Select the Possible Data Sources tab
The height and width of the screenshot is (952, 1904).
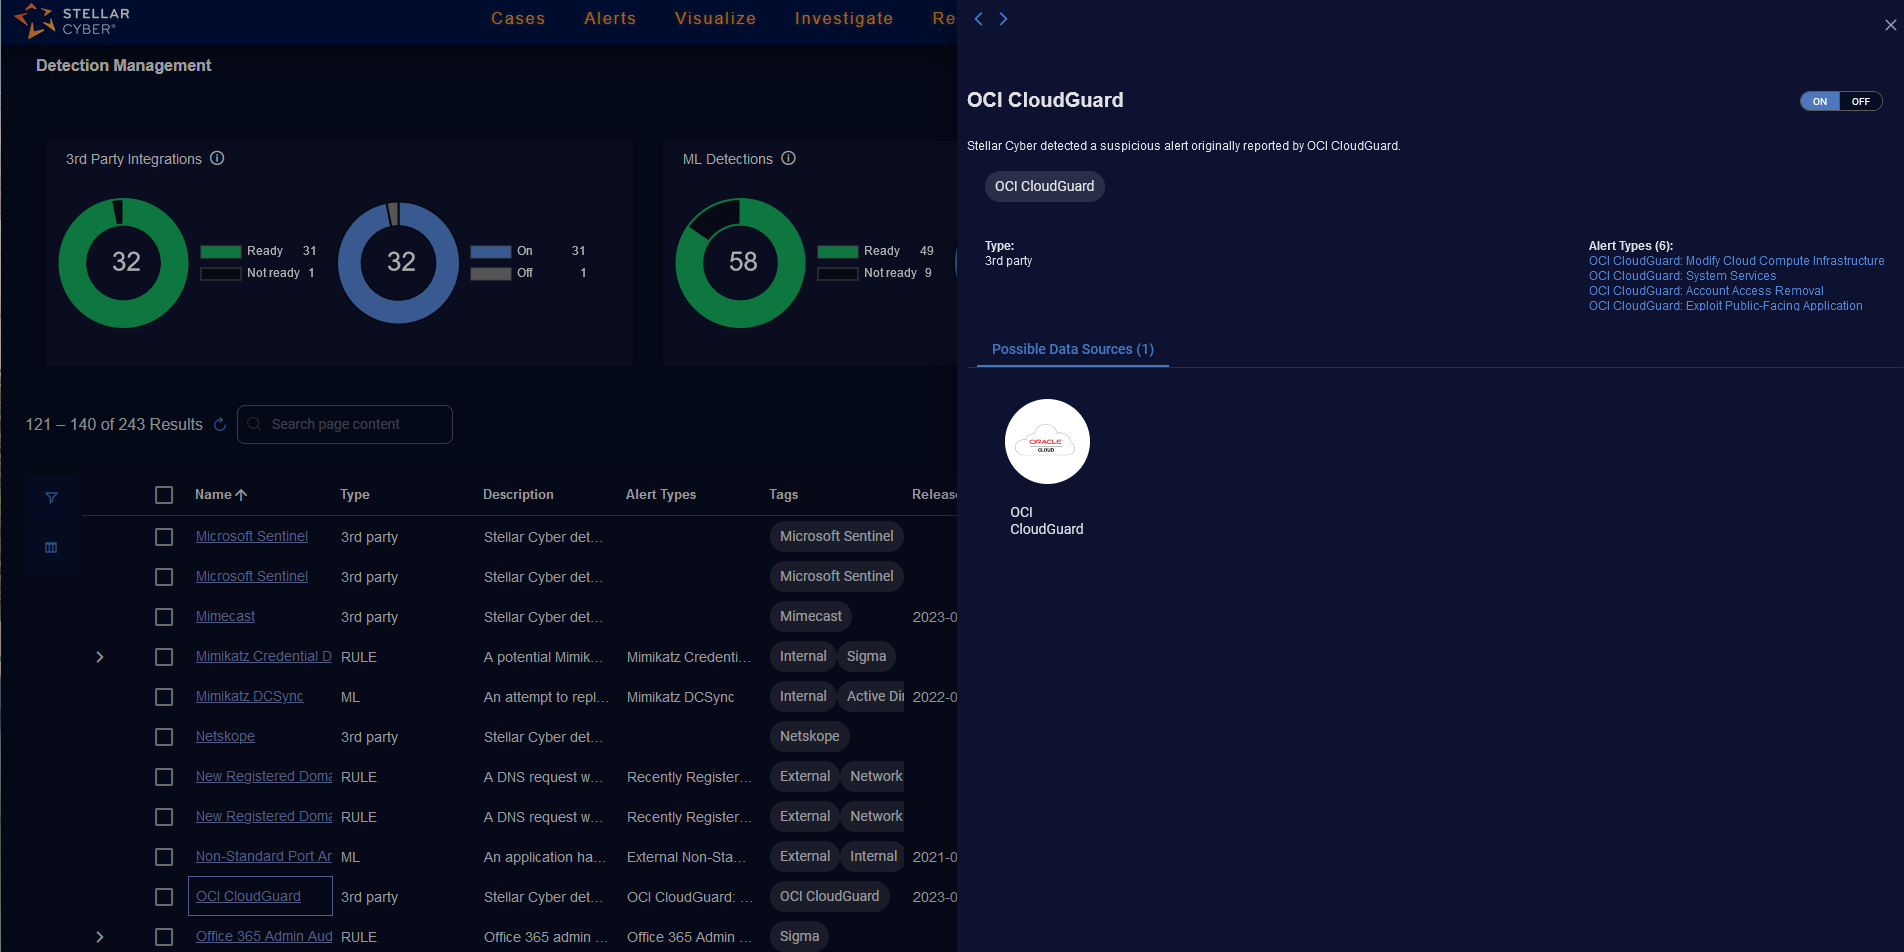point(1072,349)
